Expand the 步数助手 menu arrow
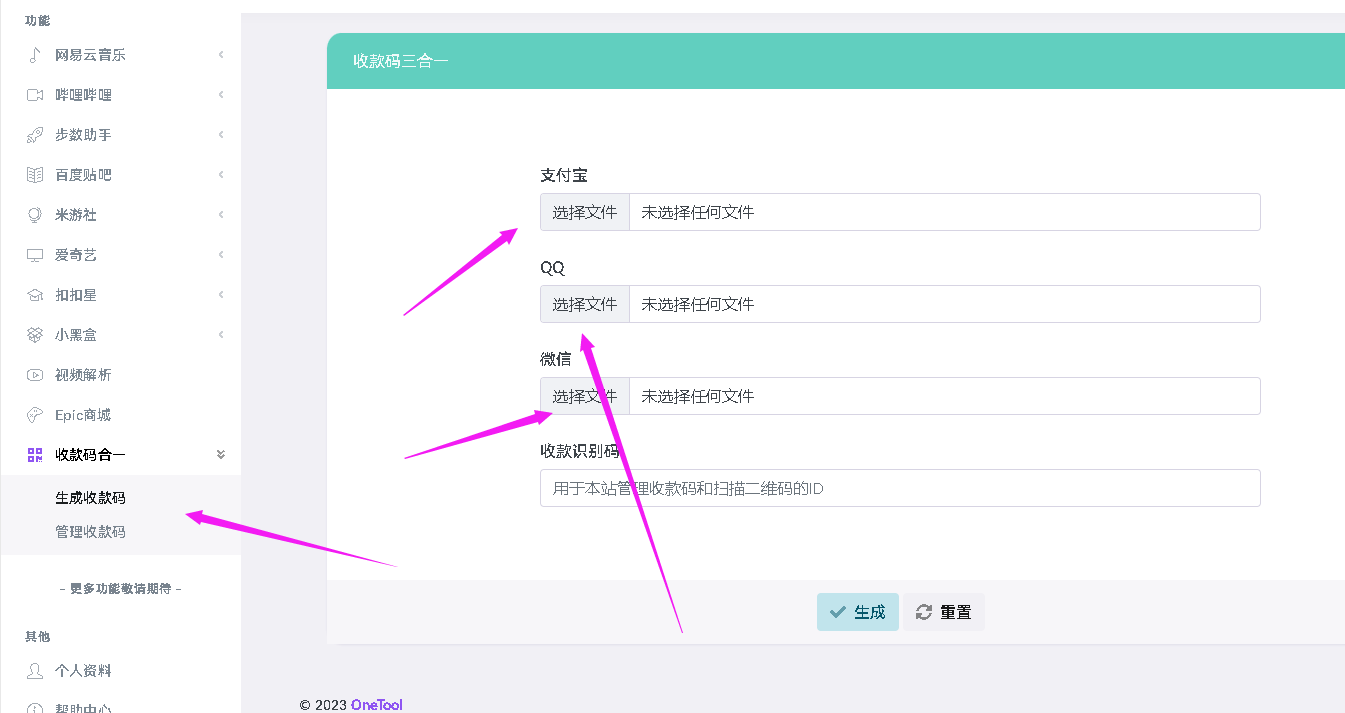Image resolution: width=1345 pixels, height=713 pixels. (221, 135)
